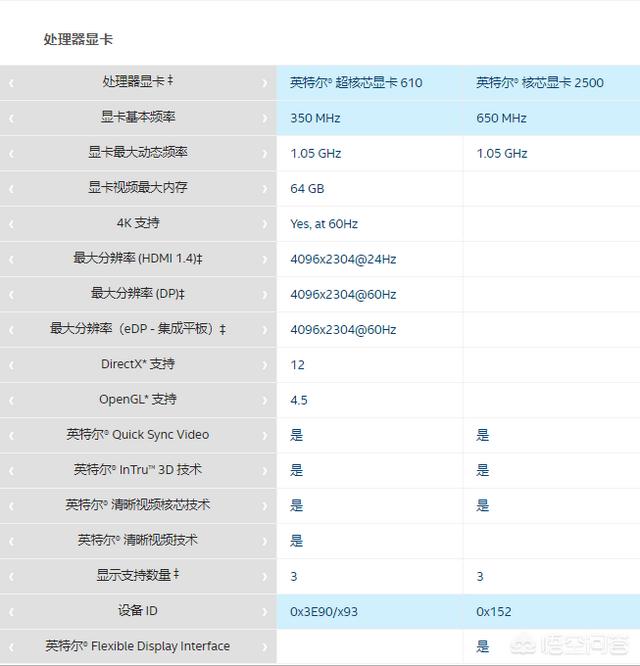
Task: Open the 最大分辨率 (HDMI 1.4) label
Action: click(138, 258)
